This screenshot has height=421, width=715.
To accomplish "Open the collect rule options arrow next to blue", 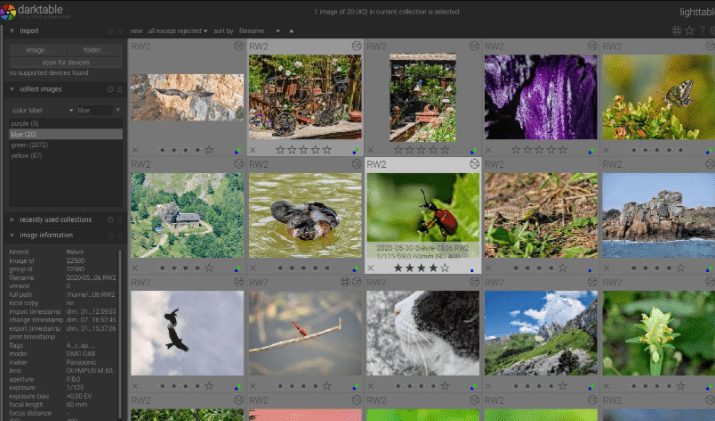I will 118,110.
